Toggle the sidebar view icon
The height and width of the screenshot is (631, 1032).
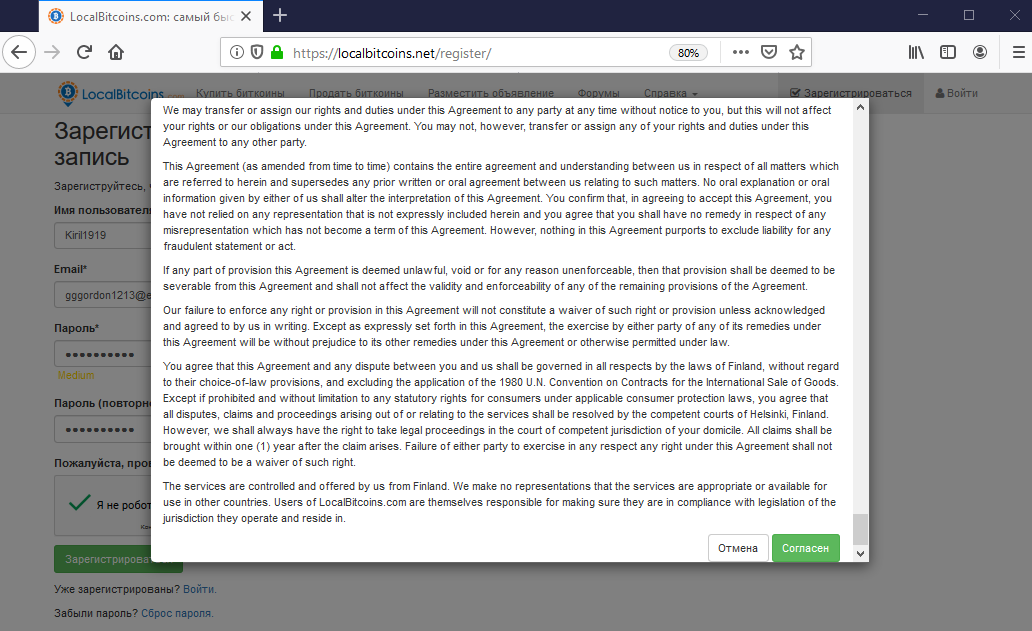[948, 53]
